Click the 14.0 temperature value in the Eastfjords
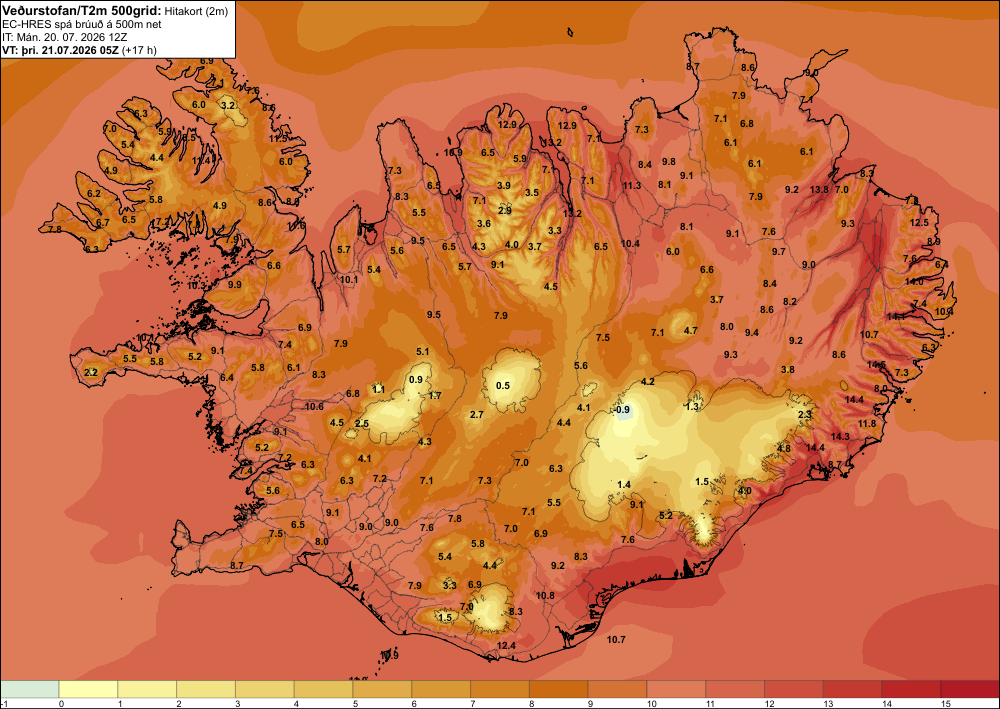The height and width of the screenshot is (709, 1000). point(914,281)
